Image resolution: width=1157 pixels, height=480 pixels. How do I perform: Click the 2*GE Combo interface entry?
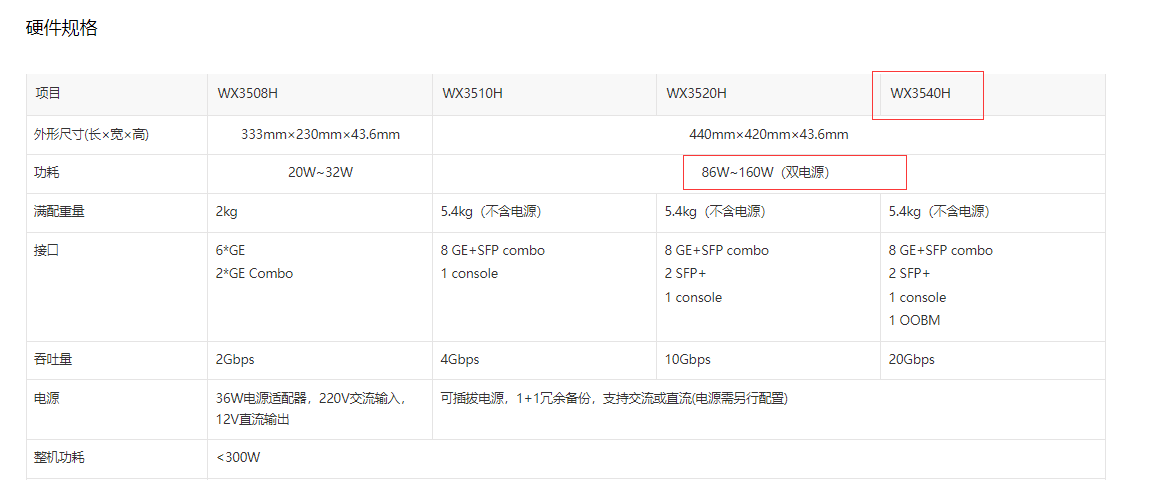click(254, 274)
